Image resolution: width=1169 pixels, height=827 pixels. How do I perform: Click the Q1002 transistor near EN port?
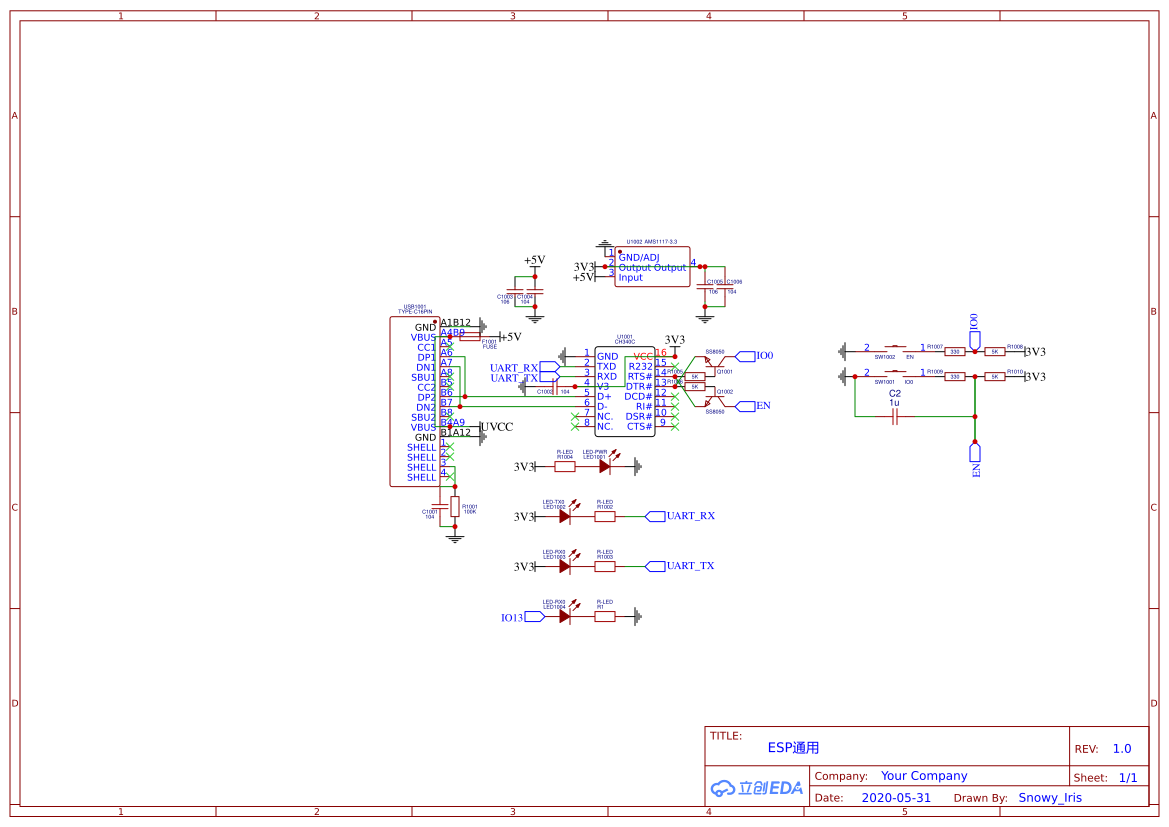point(709,400)
